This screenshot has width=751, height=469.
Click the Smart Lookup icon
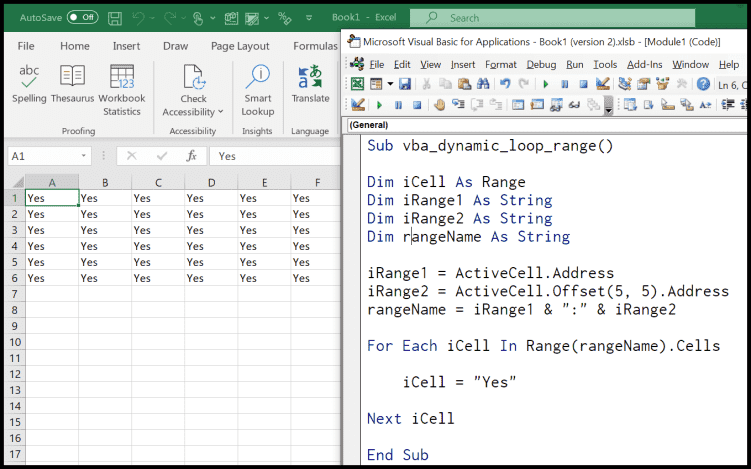(257, 78)
